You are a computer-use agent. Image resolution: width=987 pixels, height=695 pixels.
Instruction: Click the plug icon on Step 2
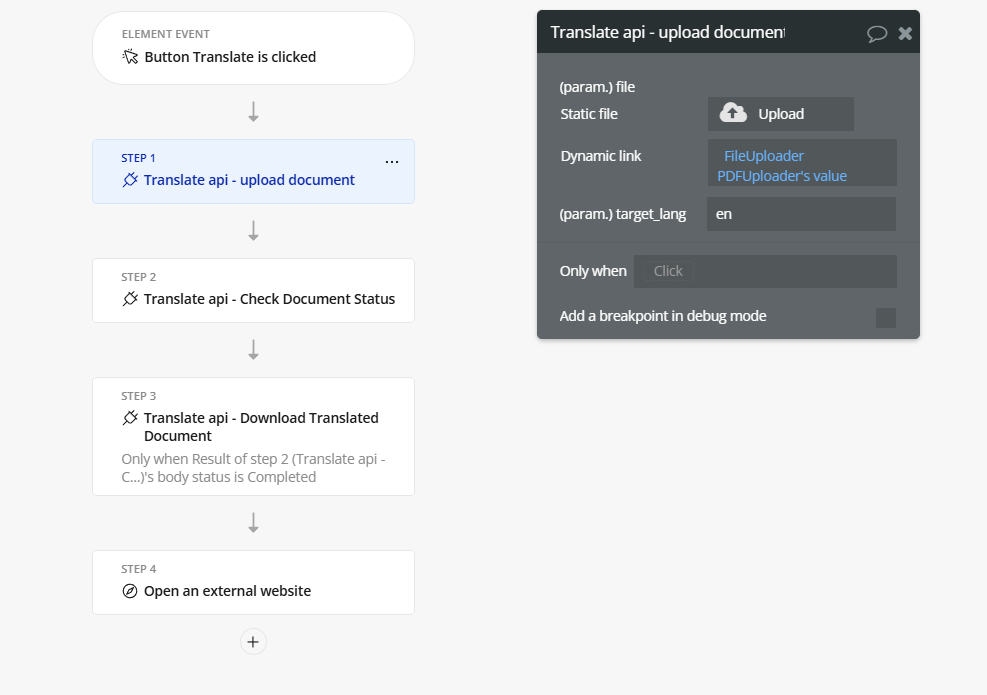[130, 299]
